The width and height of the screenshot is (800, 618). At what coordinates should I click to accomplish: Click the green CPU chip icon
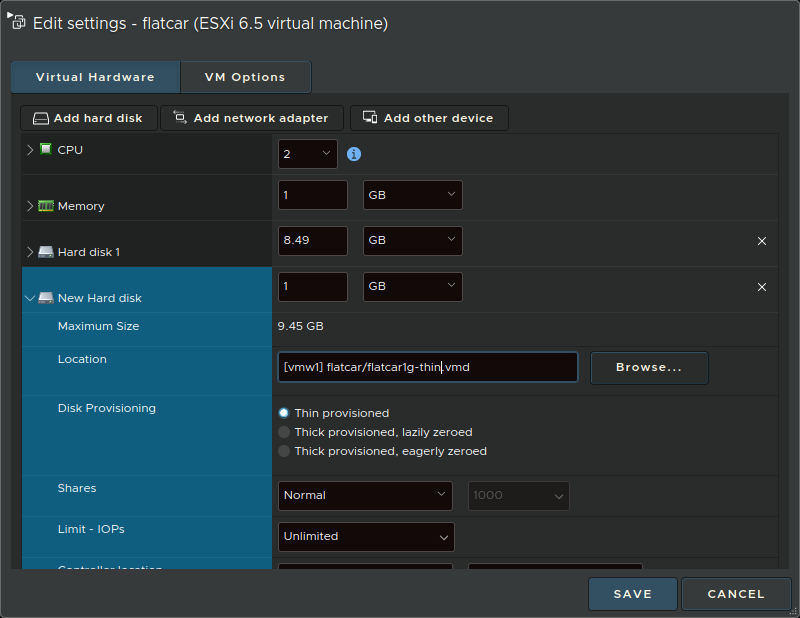[x=46, y=149]
